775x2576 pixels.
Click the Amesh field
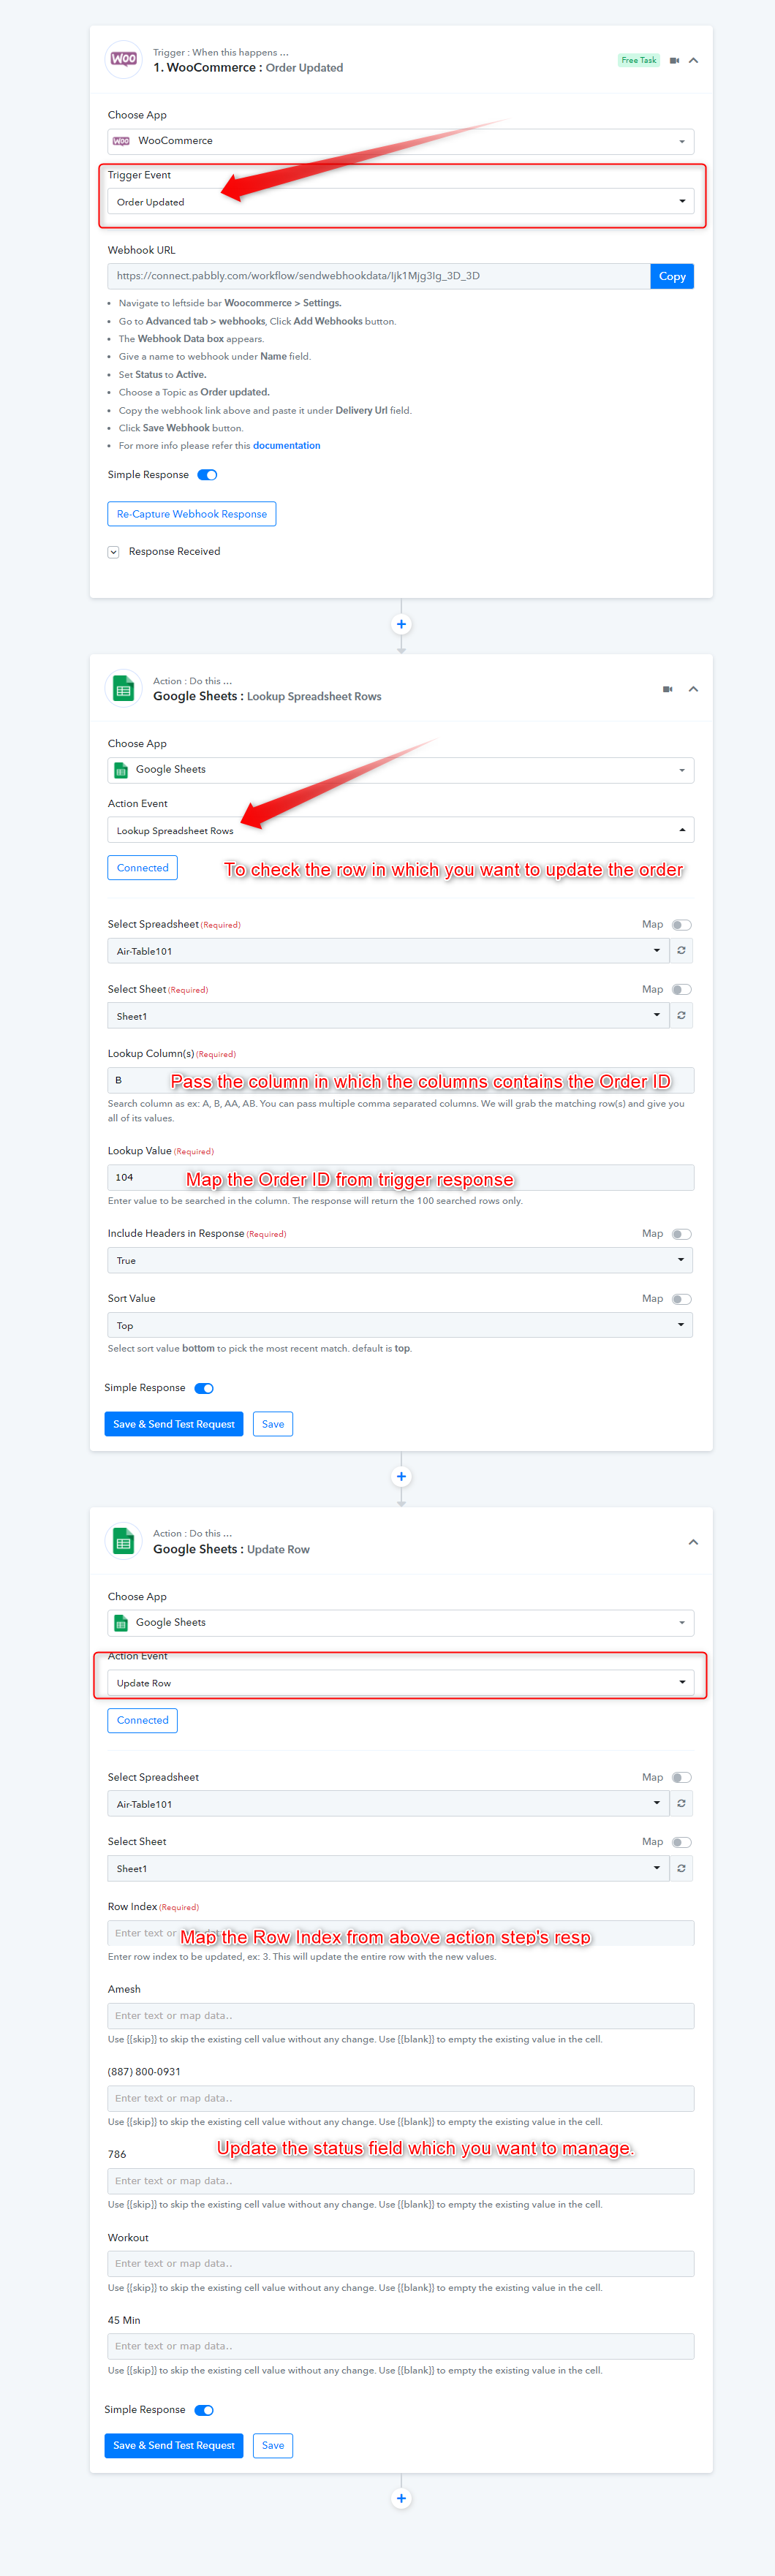tap(400, 2016)
